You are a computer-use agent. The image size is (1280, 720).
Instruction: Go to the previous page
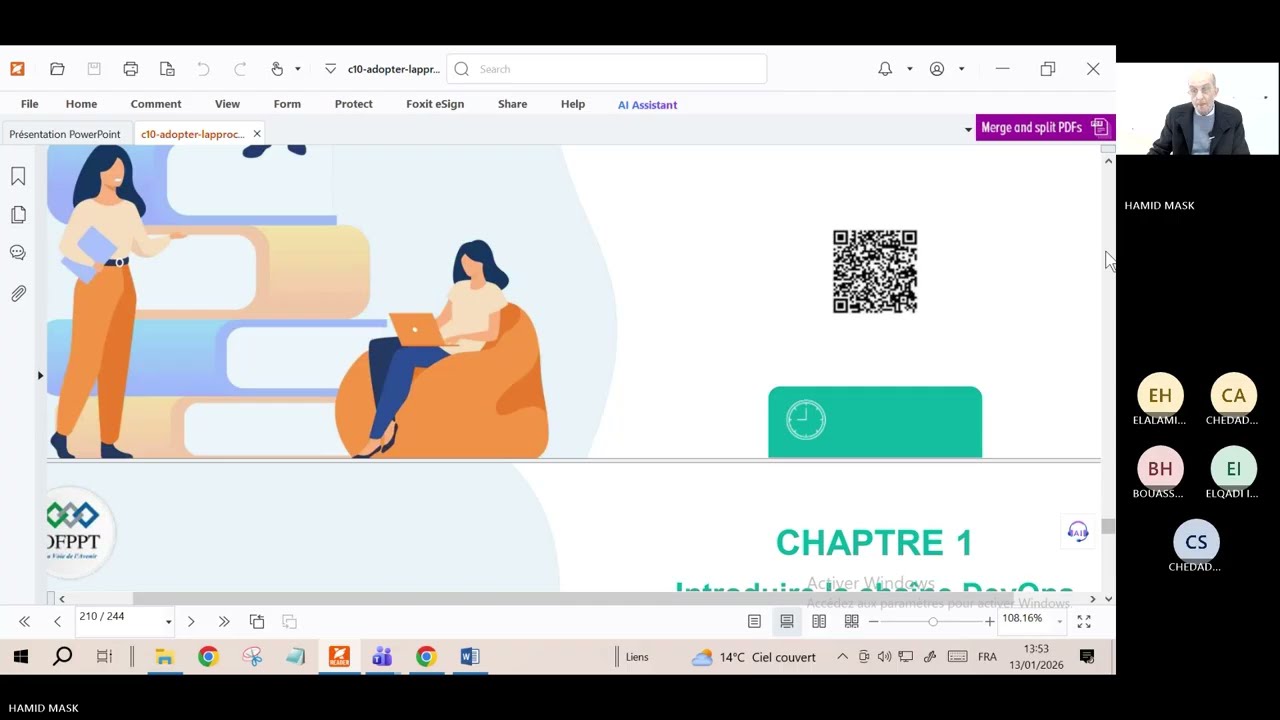57,621
